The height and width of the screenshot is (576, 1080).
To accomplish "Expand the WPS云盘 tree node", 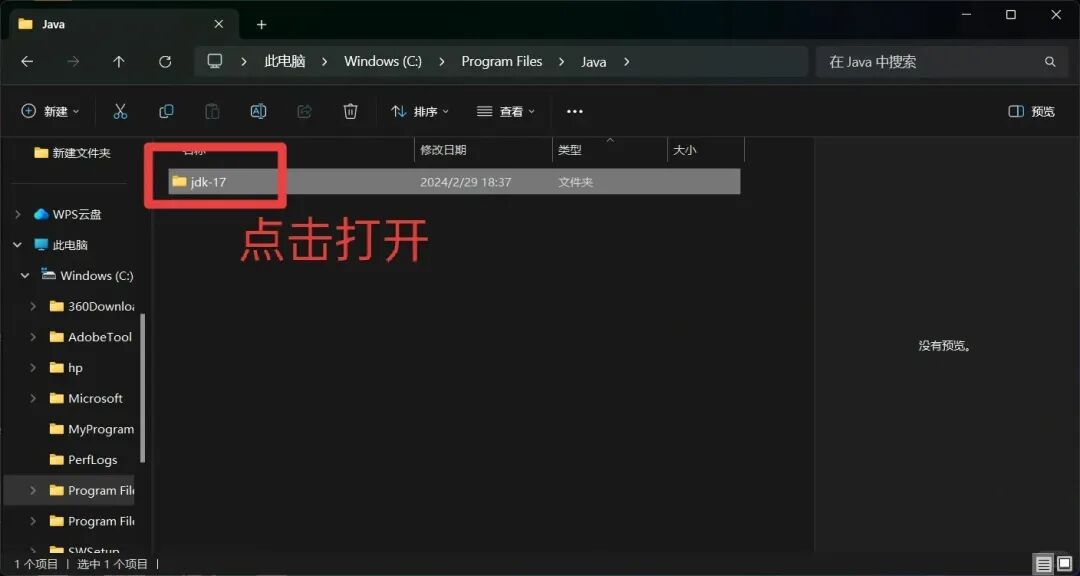I will point(18,214).
